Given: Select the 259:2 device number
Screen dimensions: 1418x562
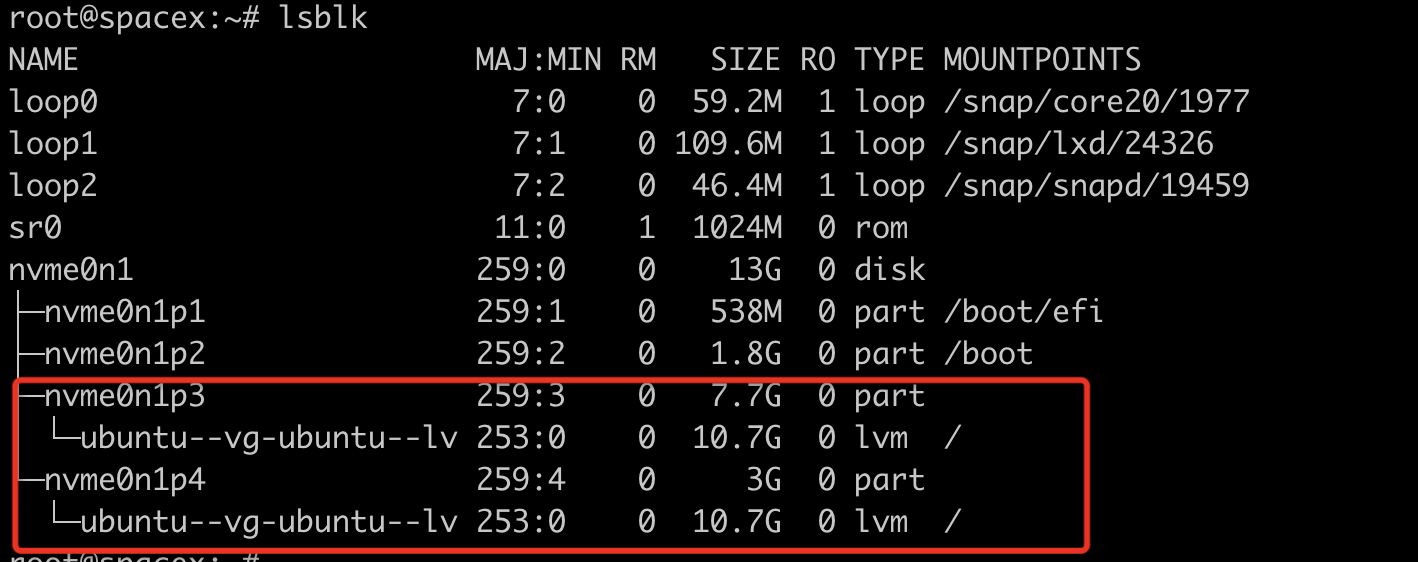Looking at the screenshot, I should click(x=521, y=354).
